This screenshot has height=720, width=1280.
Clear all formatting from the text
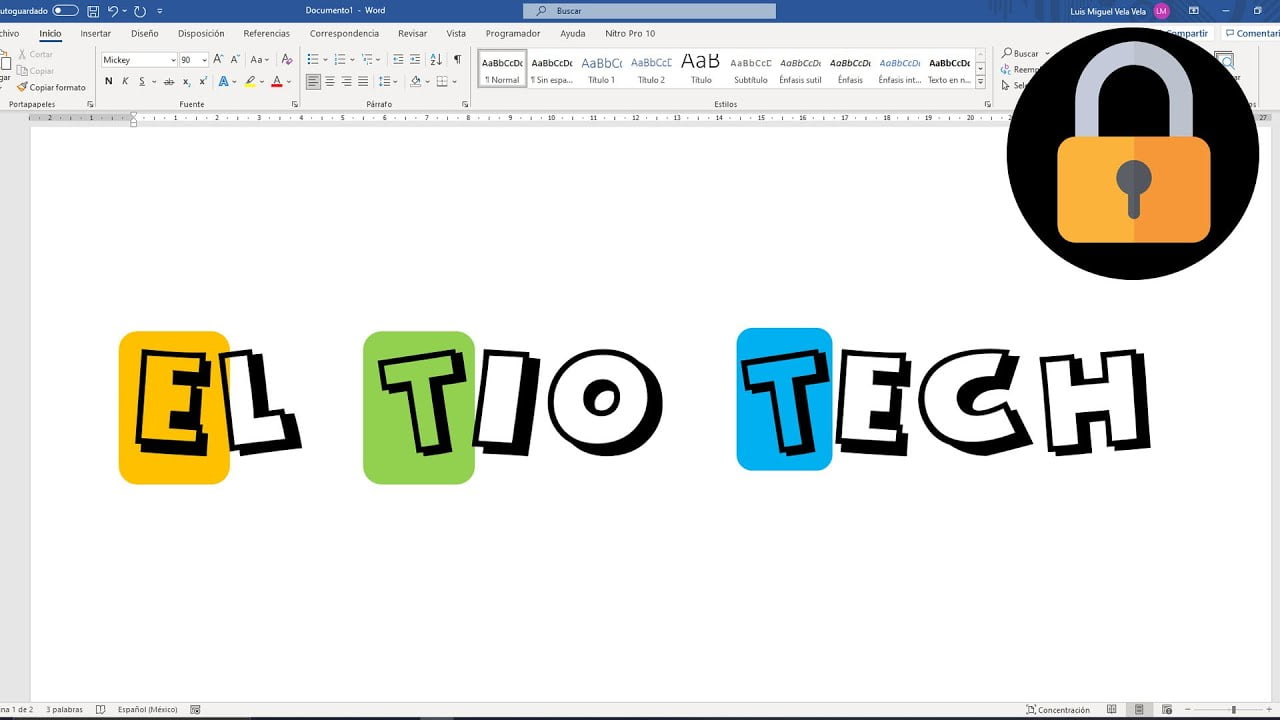287,60
